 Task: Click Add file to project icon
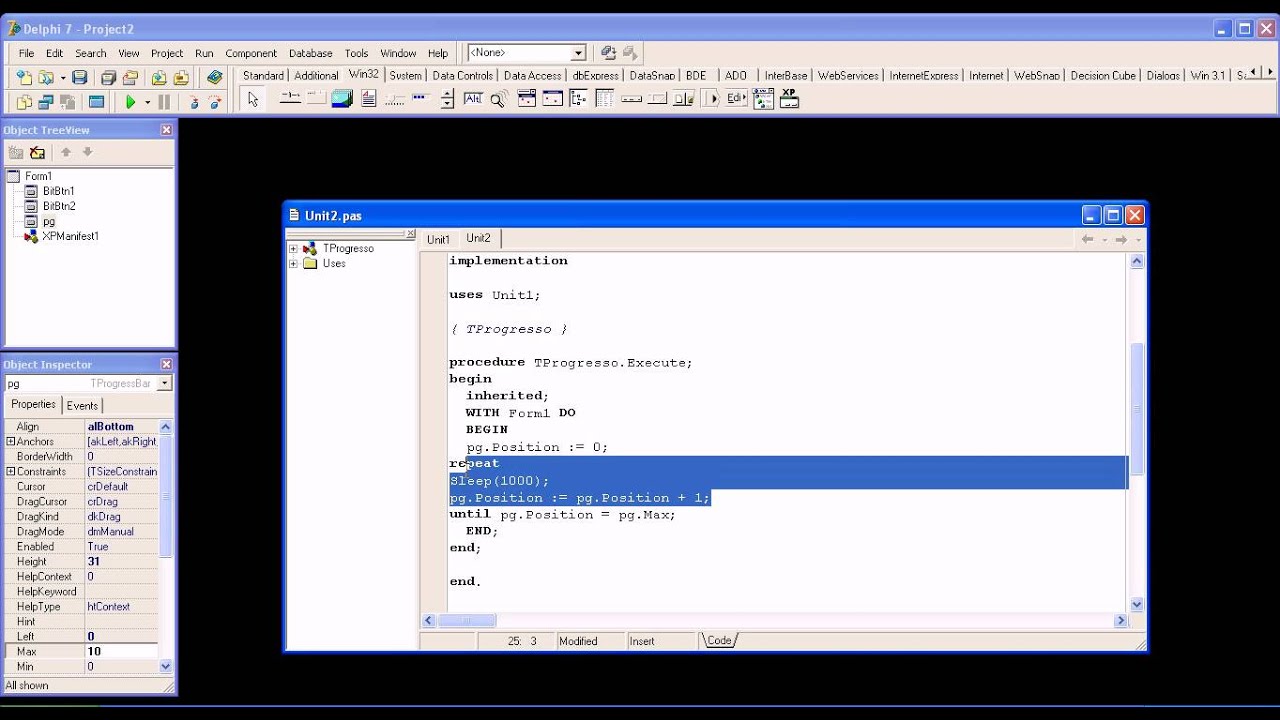tap(159, 77)
